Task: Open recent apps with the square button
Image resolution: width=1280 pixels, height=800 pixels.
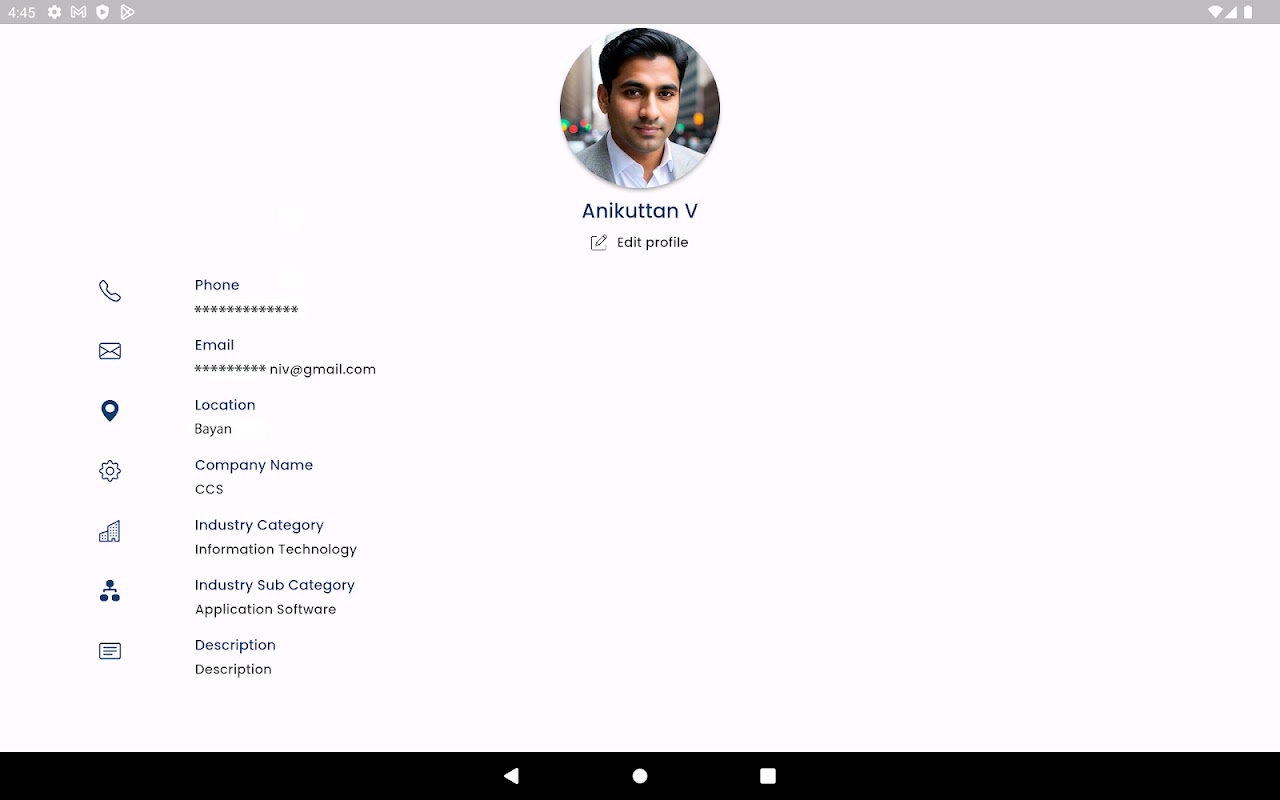Action: click(x=768, y=776)
